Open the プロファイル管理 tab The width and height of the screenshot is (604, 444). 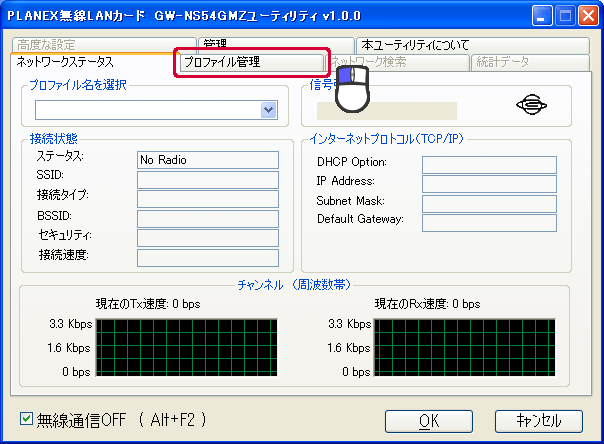(252, 62)
